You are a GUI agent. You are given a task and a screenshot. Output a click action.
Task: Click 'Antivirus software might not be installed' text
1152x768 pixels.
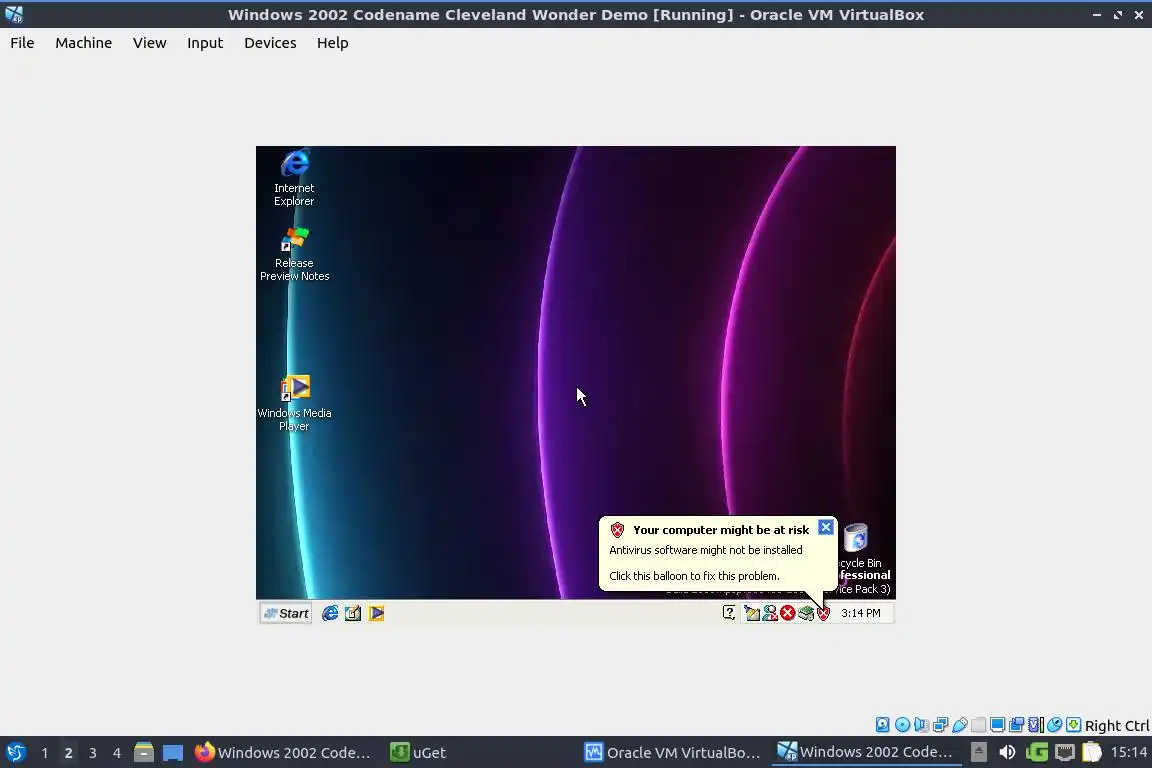(x=705, y=550)
